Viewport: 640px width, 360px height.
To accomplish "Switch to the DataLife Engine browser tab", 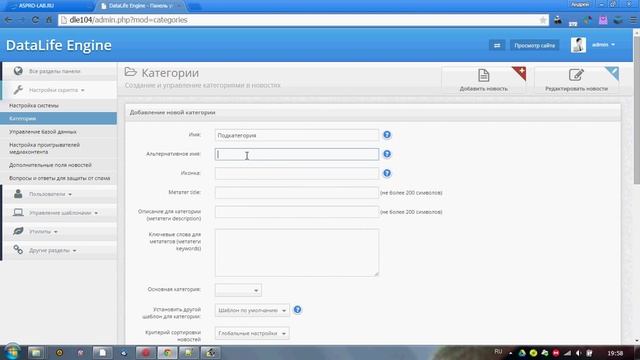I will point(140,6).
